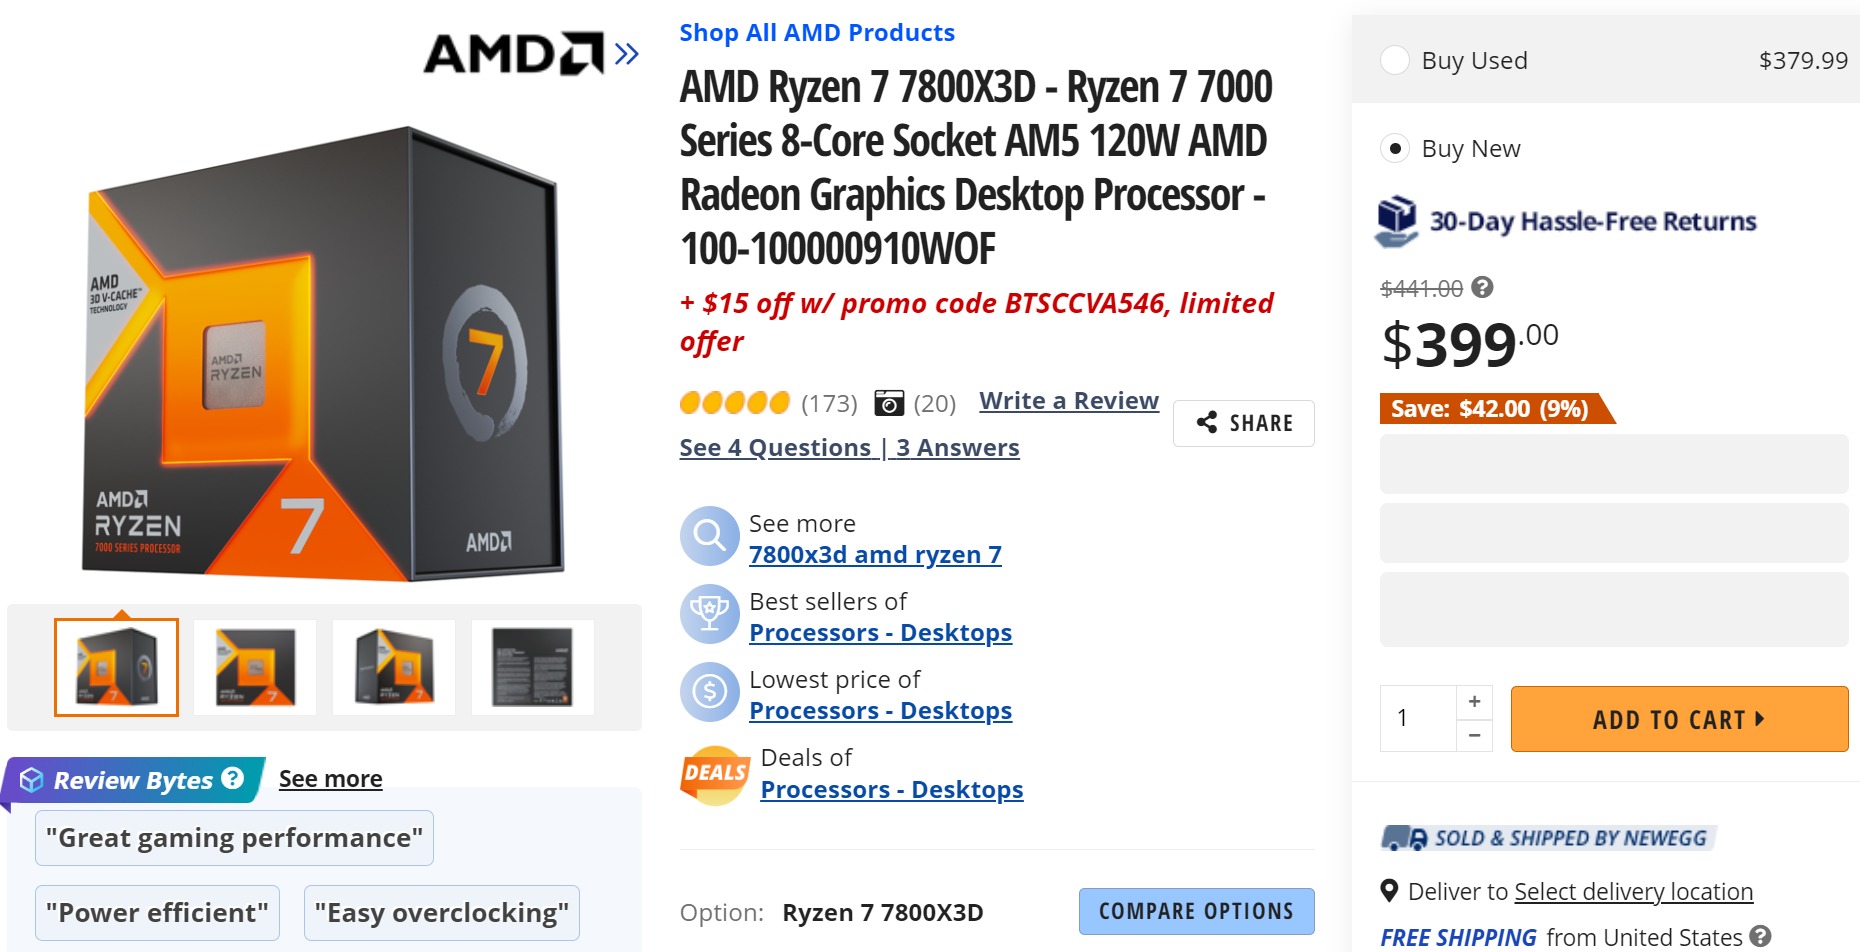Screen dimensions: 1860x952
Task: Open the Compare Options button
Action: coord(1196,911)
